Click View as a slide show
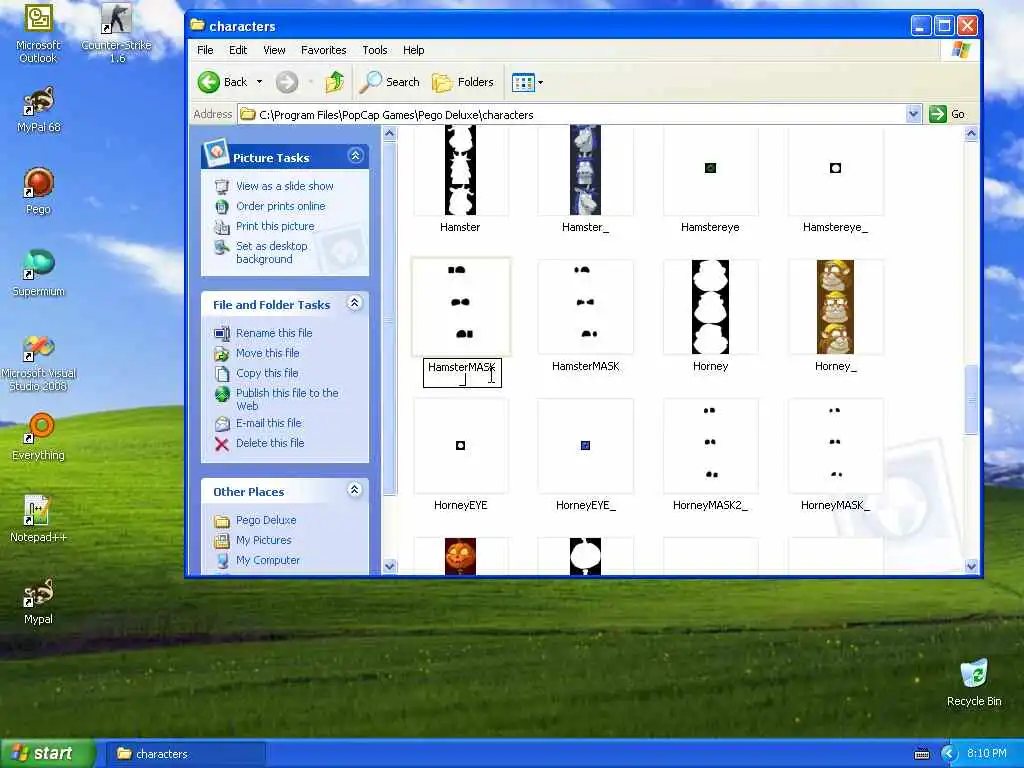 [284, 186]
